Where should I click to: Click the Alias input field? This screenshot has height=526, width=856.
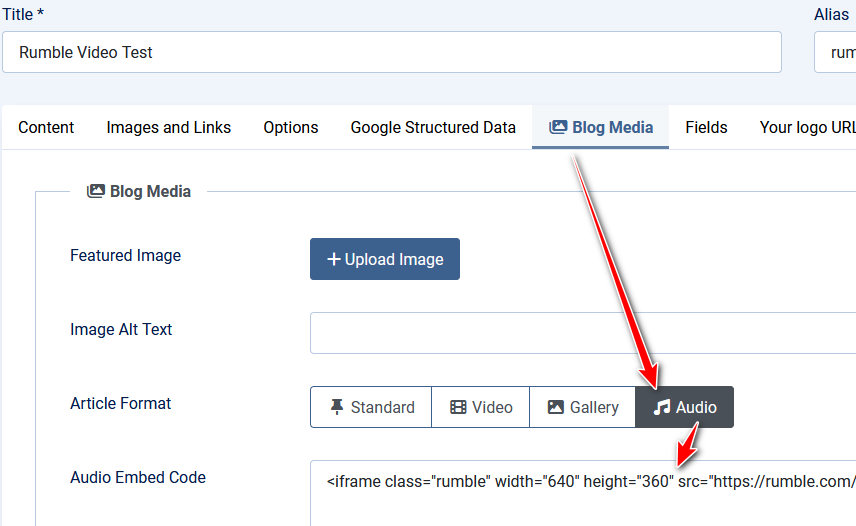tap(835, 52)
